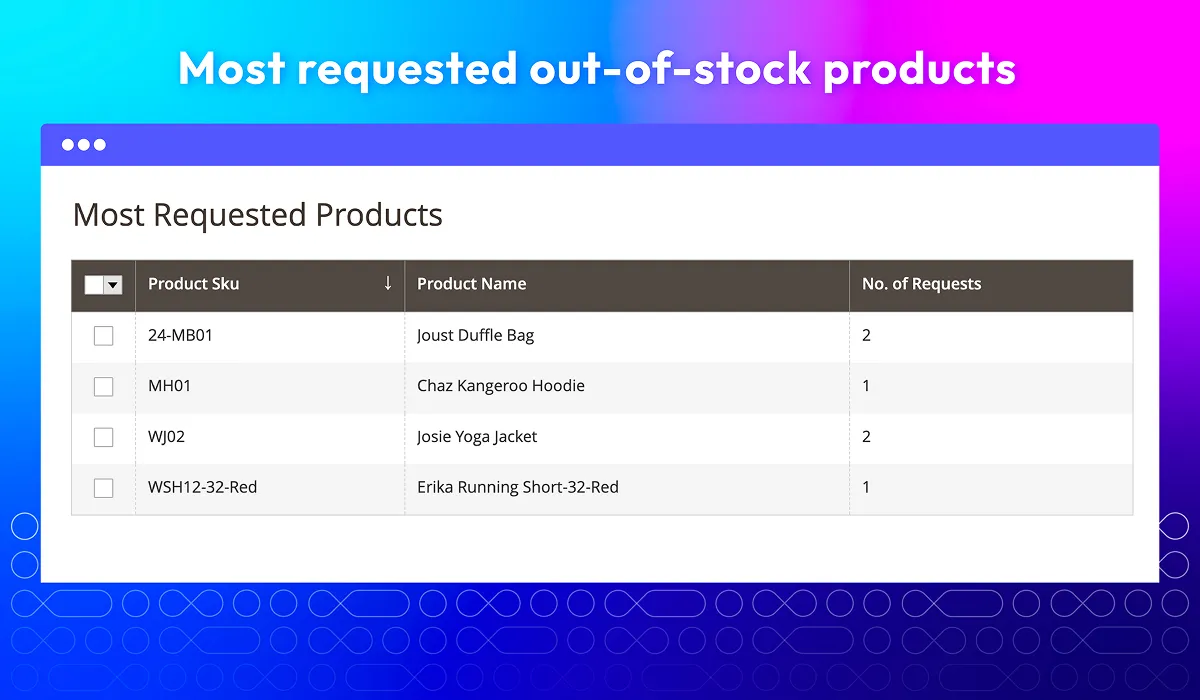Select the MH01 row checkbox
Viewport: 1200px width, 700px height.
103,386
